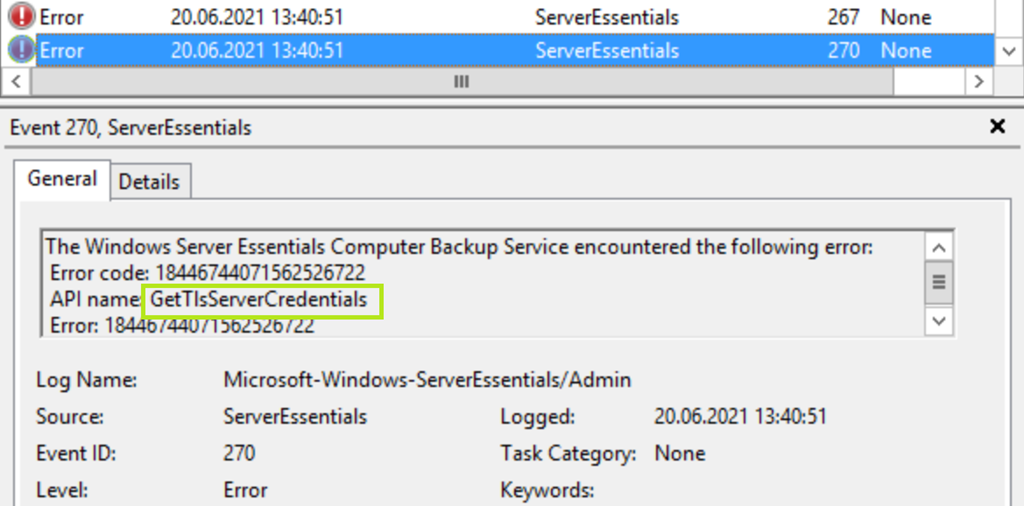Click the error icon of selected event 270
The image size is (1024, 506).
(21, 50)
